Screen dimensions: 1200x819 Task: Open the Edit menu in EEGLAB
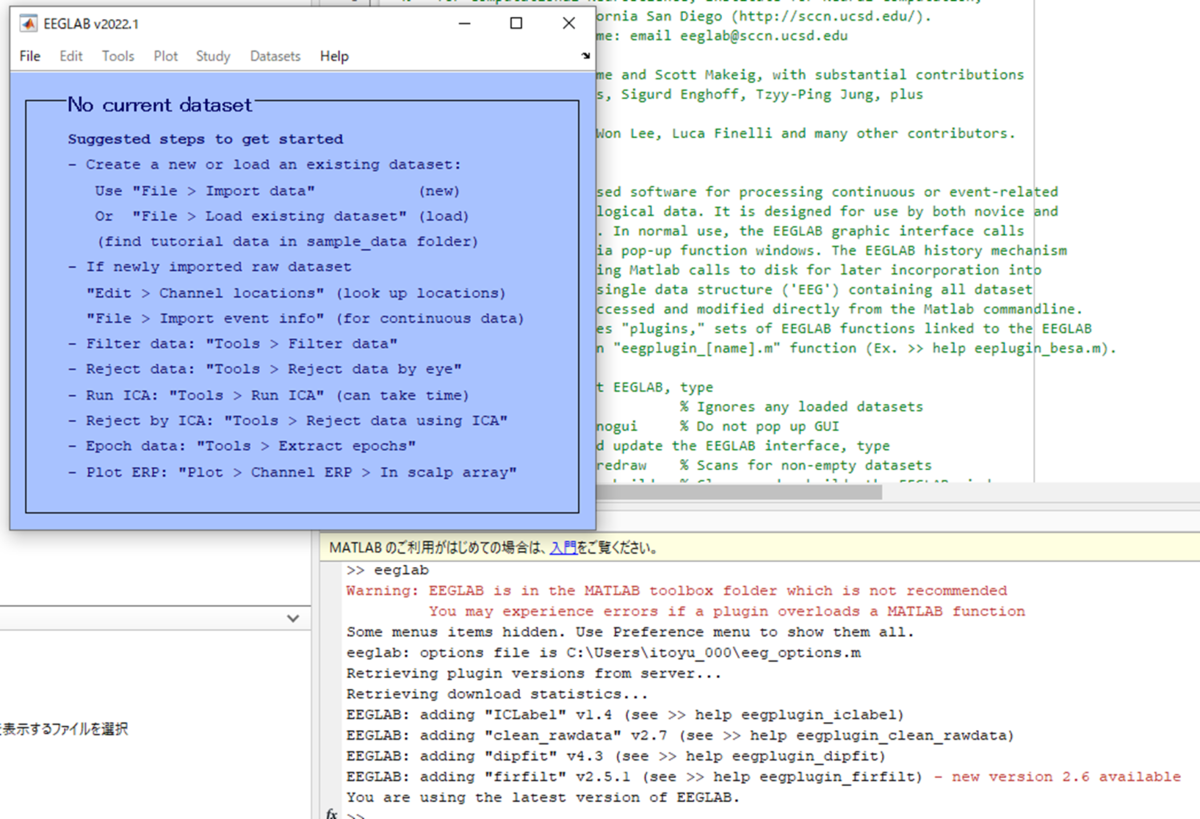click(71, 56)
